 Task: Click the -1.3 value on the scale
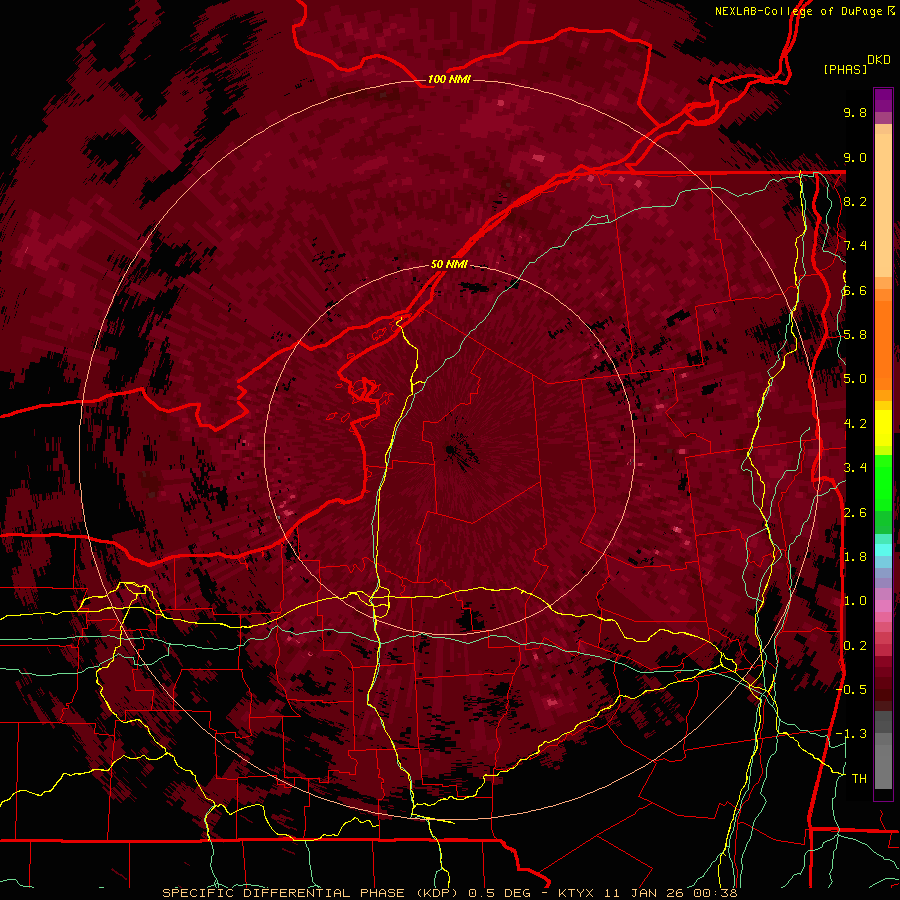pos(851,734)
